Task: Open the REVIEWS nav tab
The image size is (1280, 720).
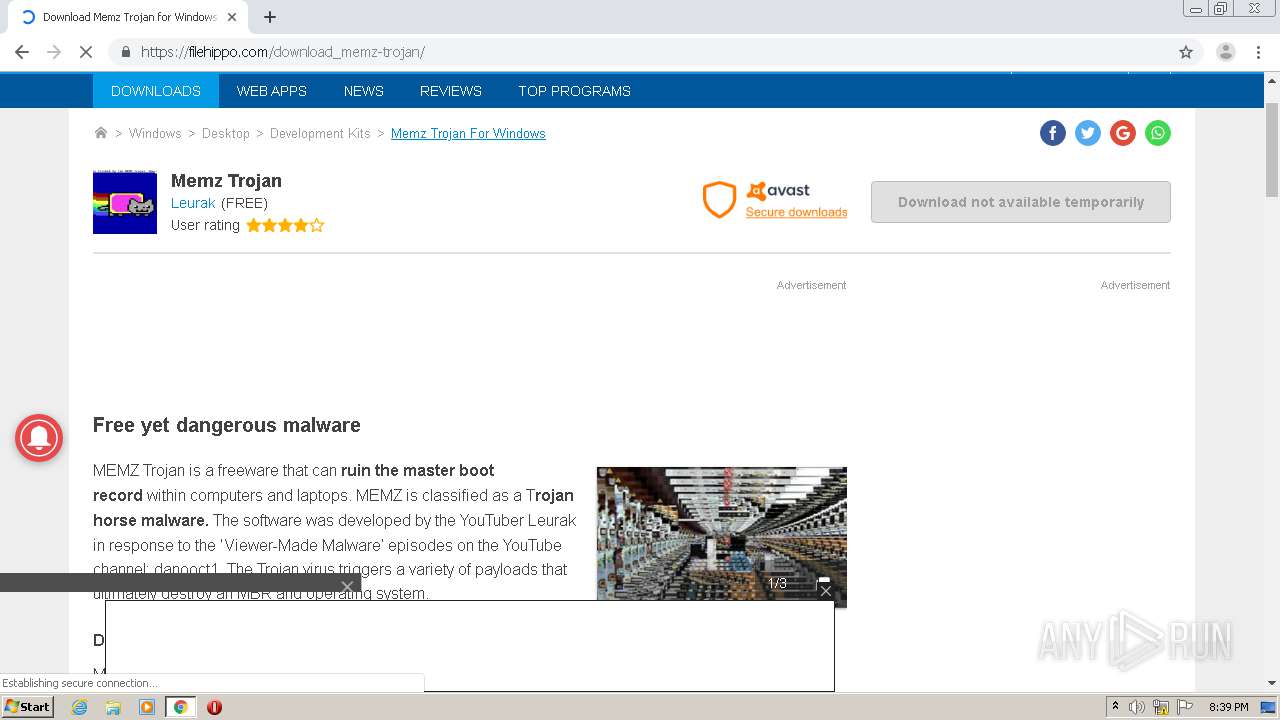Action: pos(451,91)
